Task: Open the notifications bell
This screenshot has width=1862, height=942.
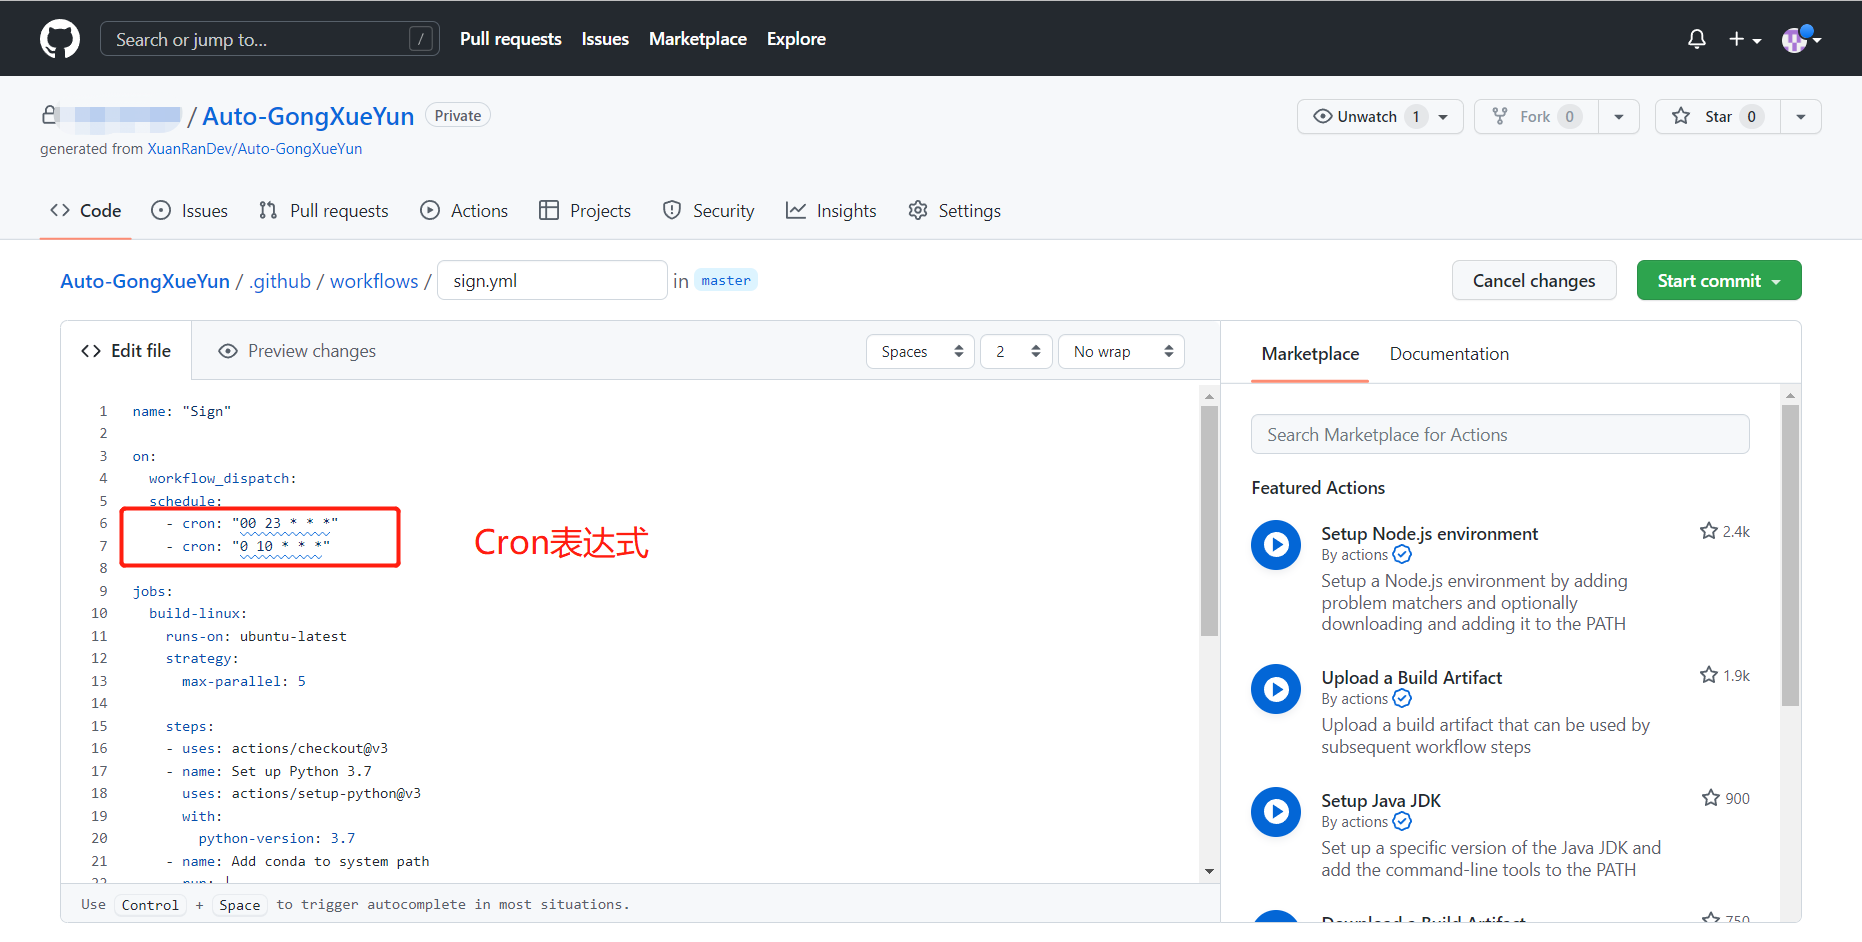Action: click(1697, 39)
